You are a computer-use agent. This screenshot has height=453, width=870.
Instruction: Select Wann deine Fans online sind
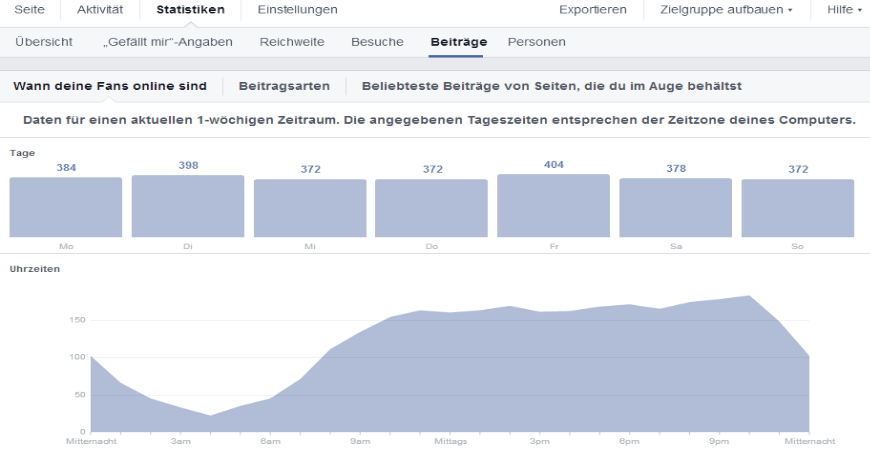point(110,87)
